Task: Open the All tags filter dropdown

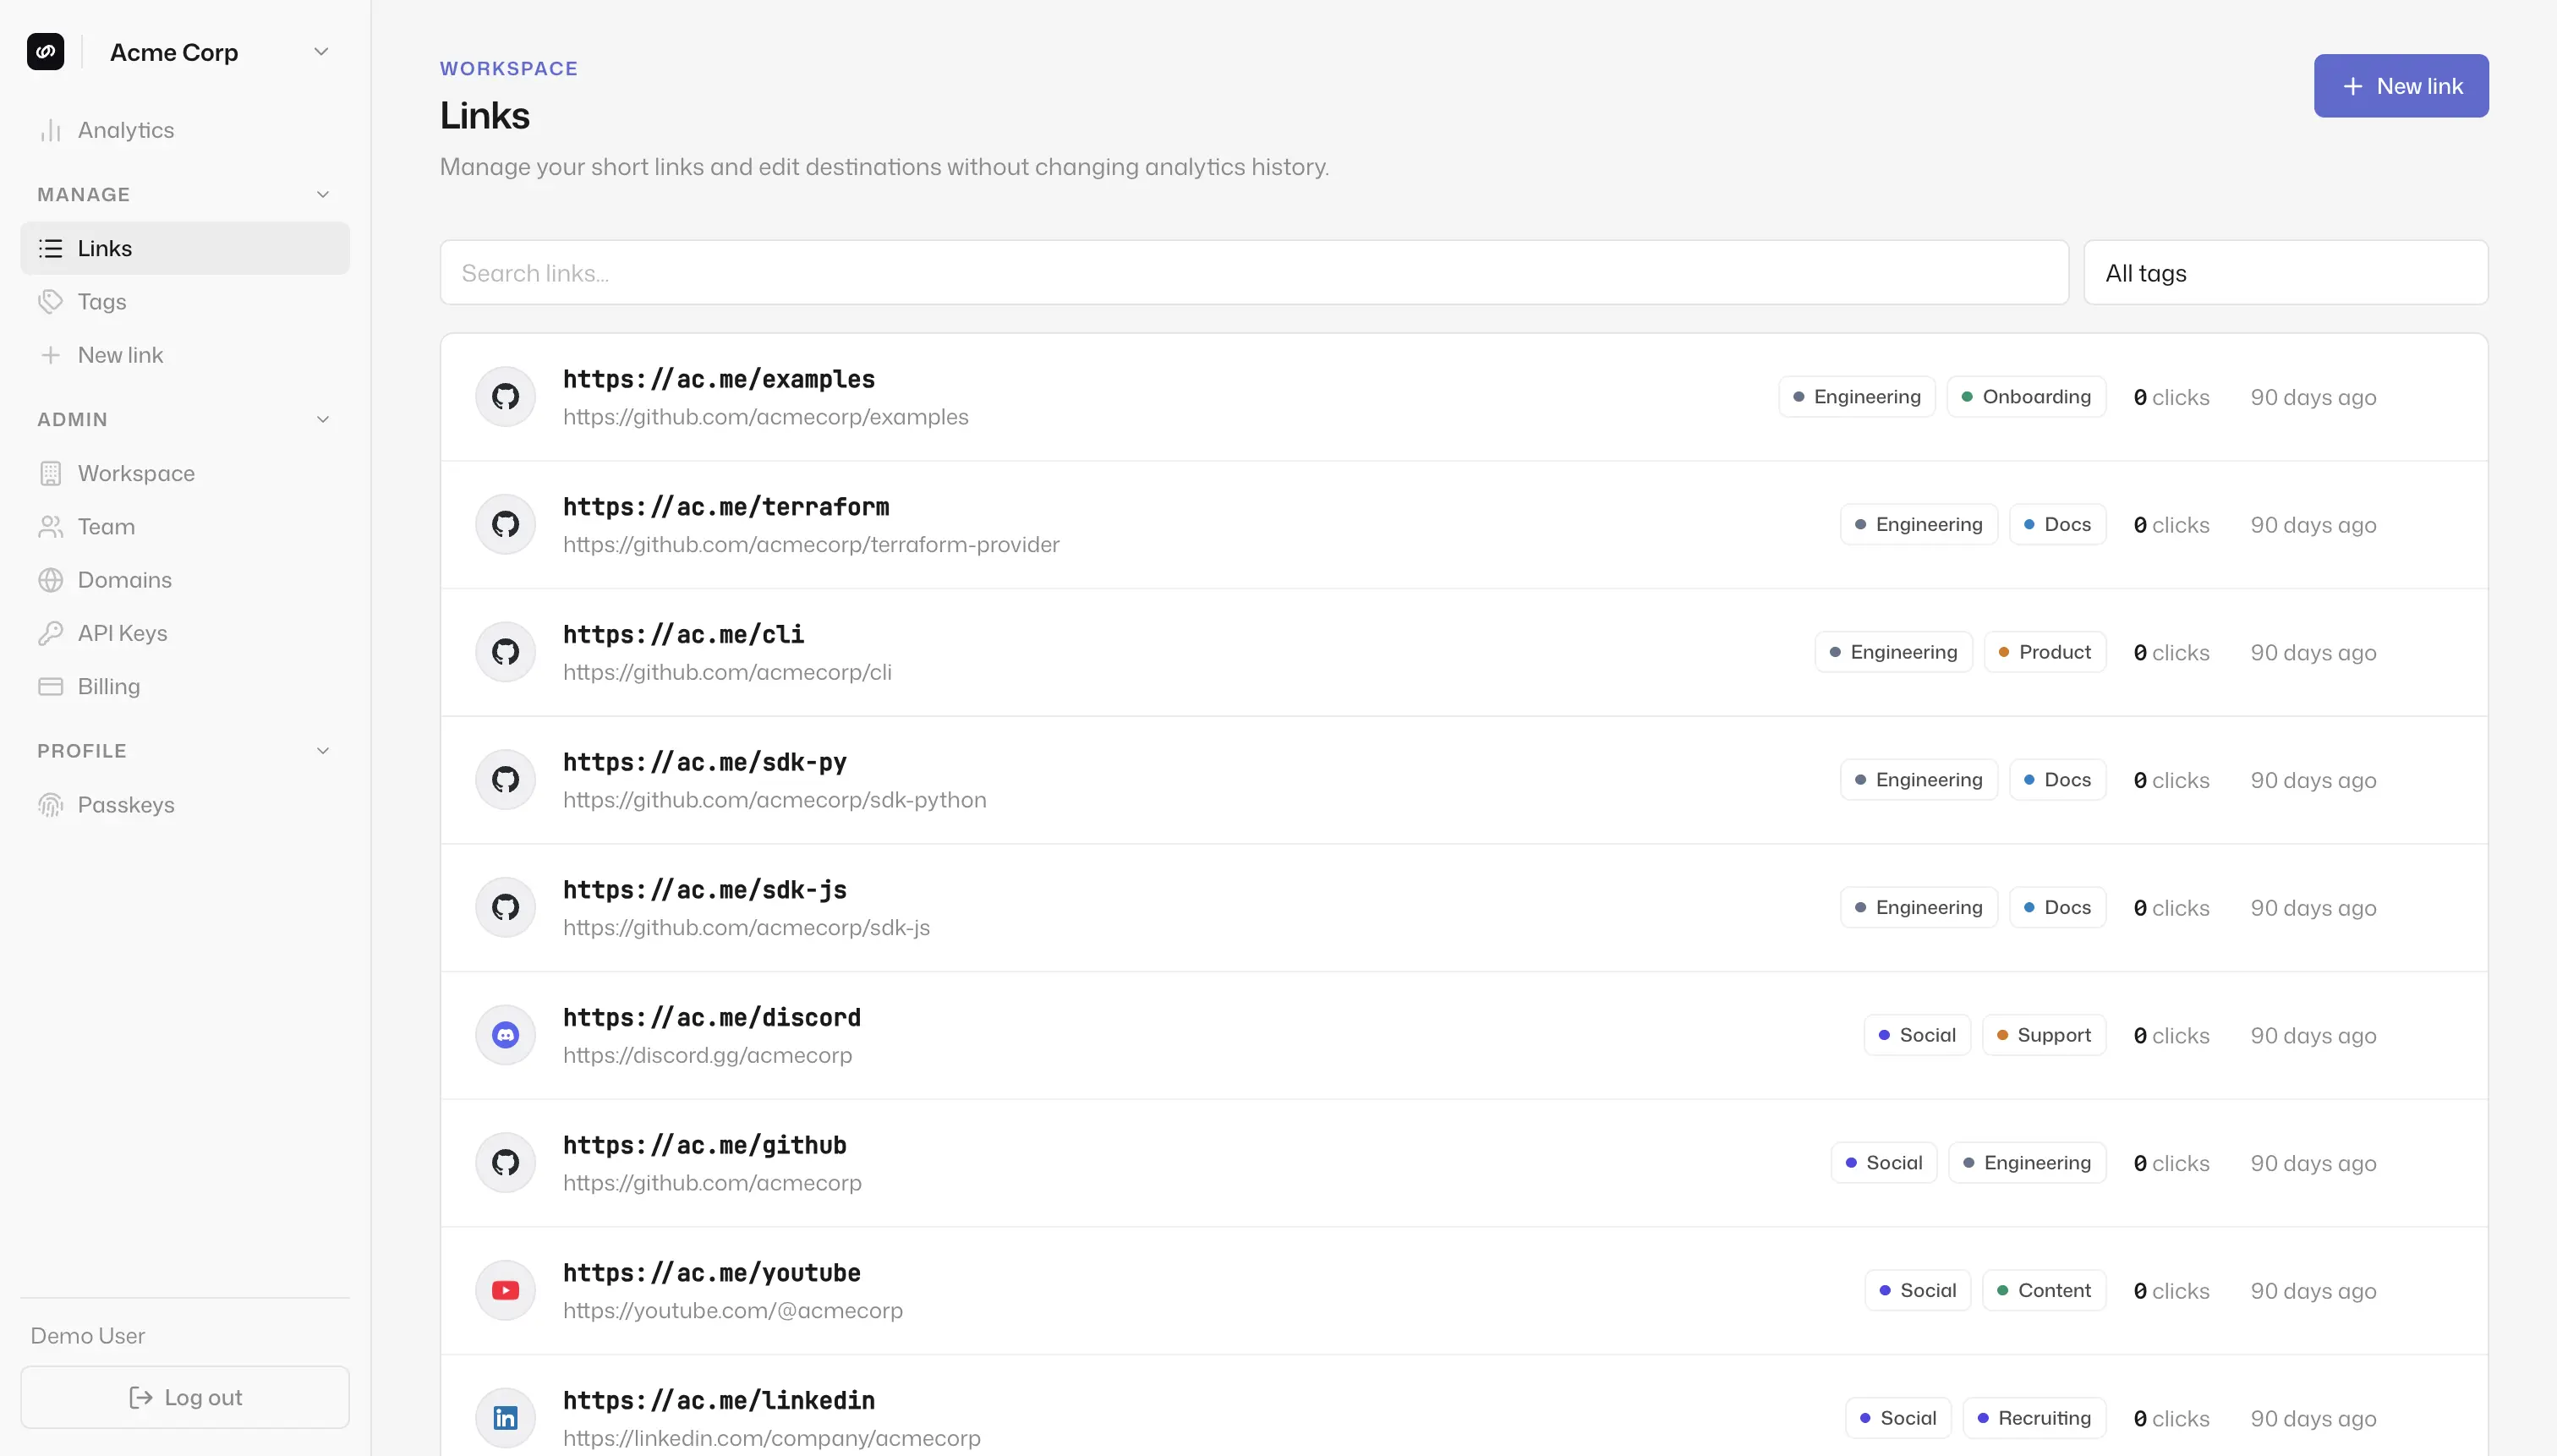Action: 2285,273
